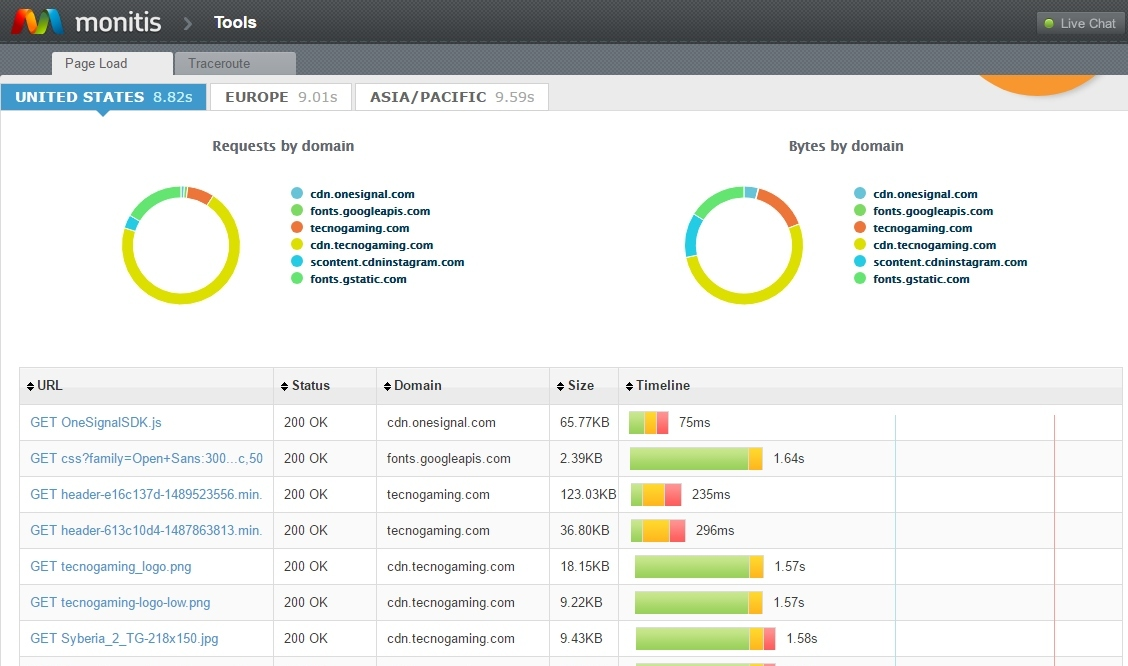Open GET css?family=Open+Sans request link
1128x666 pixels.
click(x=147, y=458)
